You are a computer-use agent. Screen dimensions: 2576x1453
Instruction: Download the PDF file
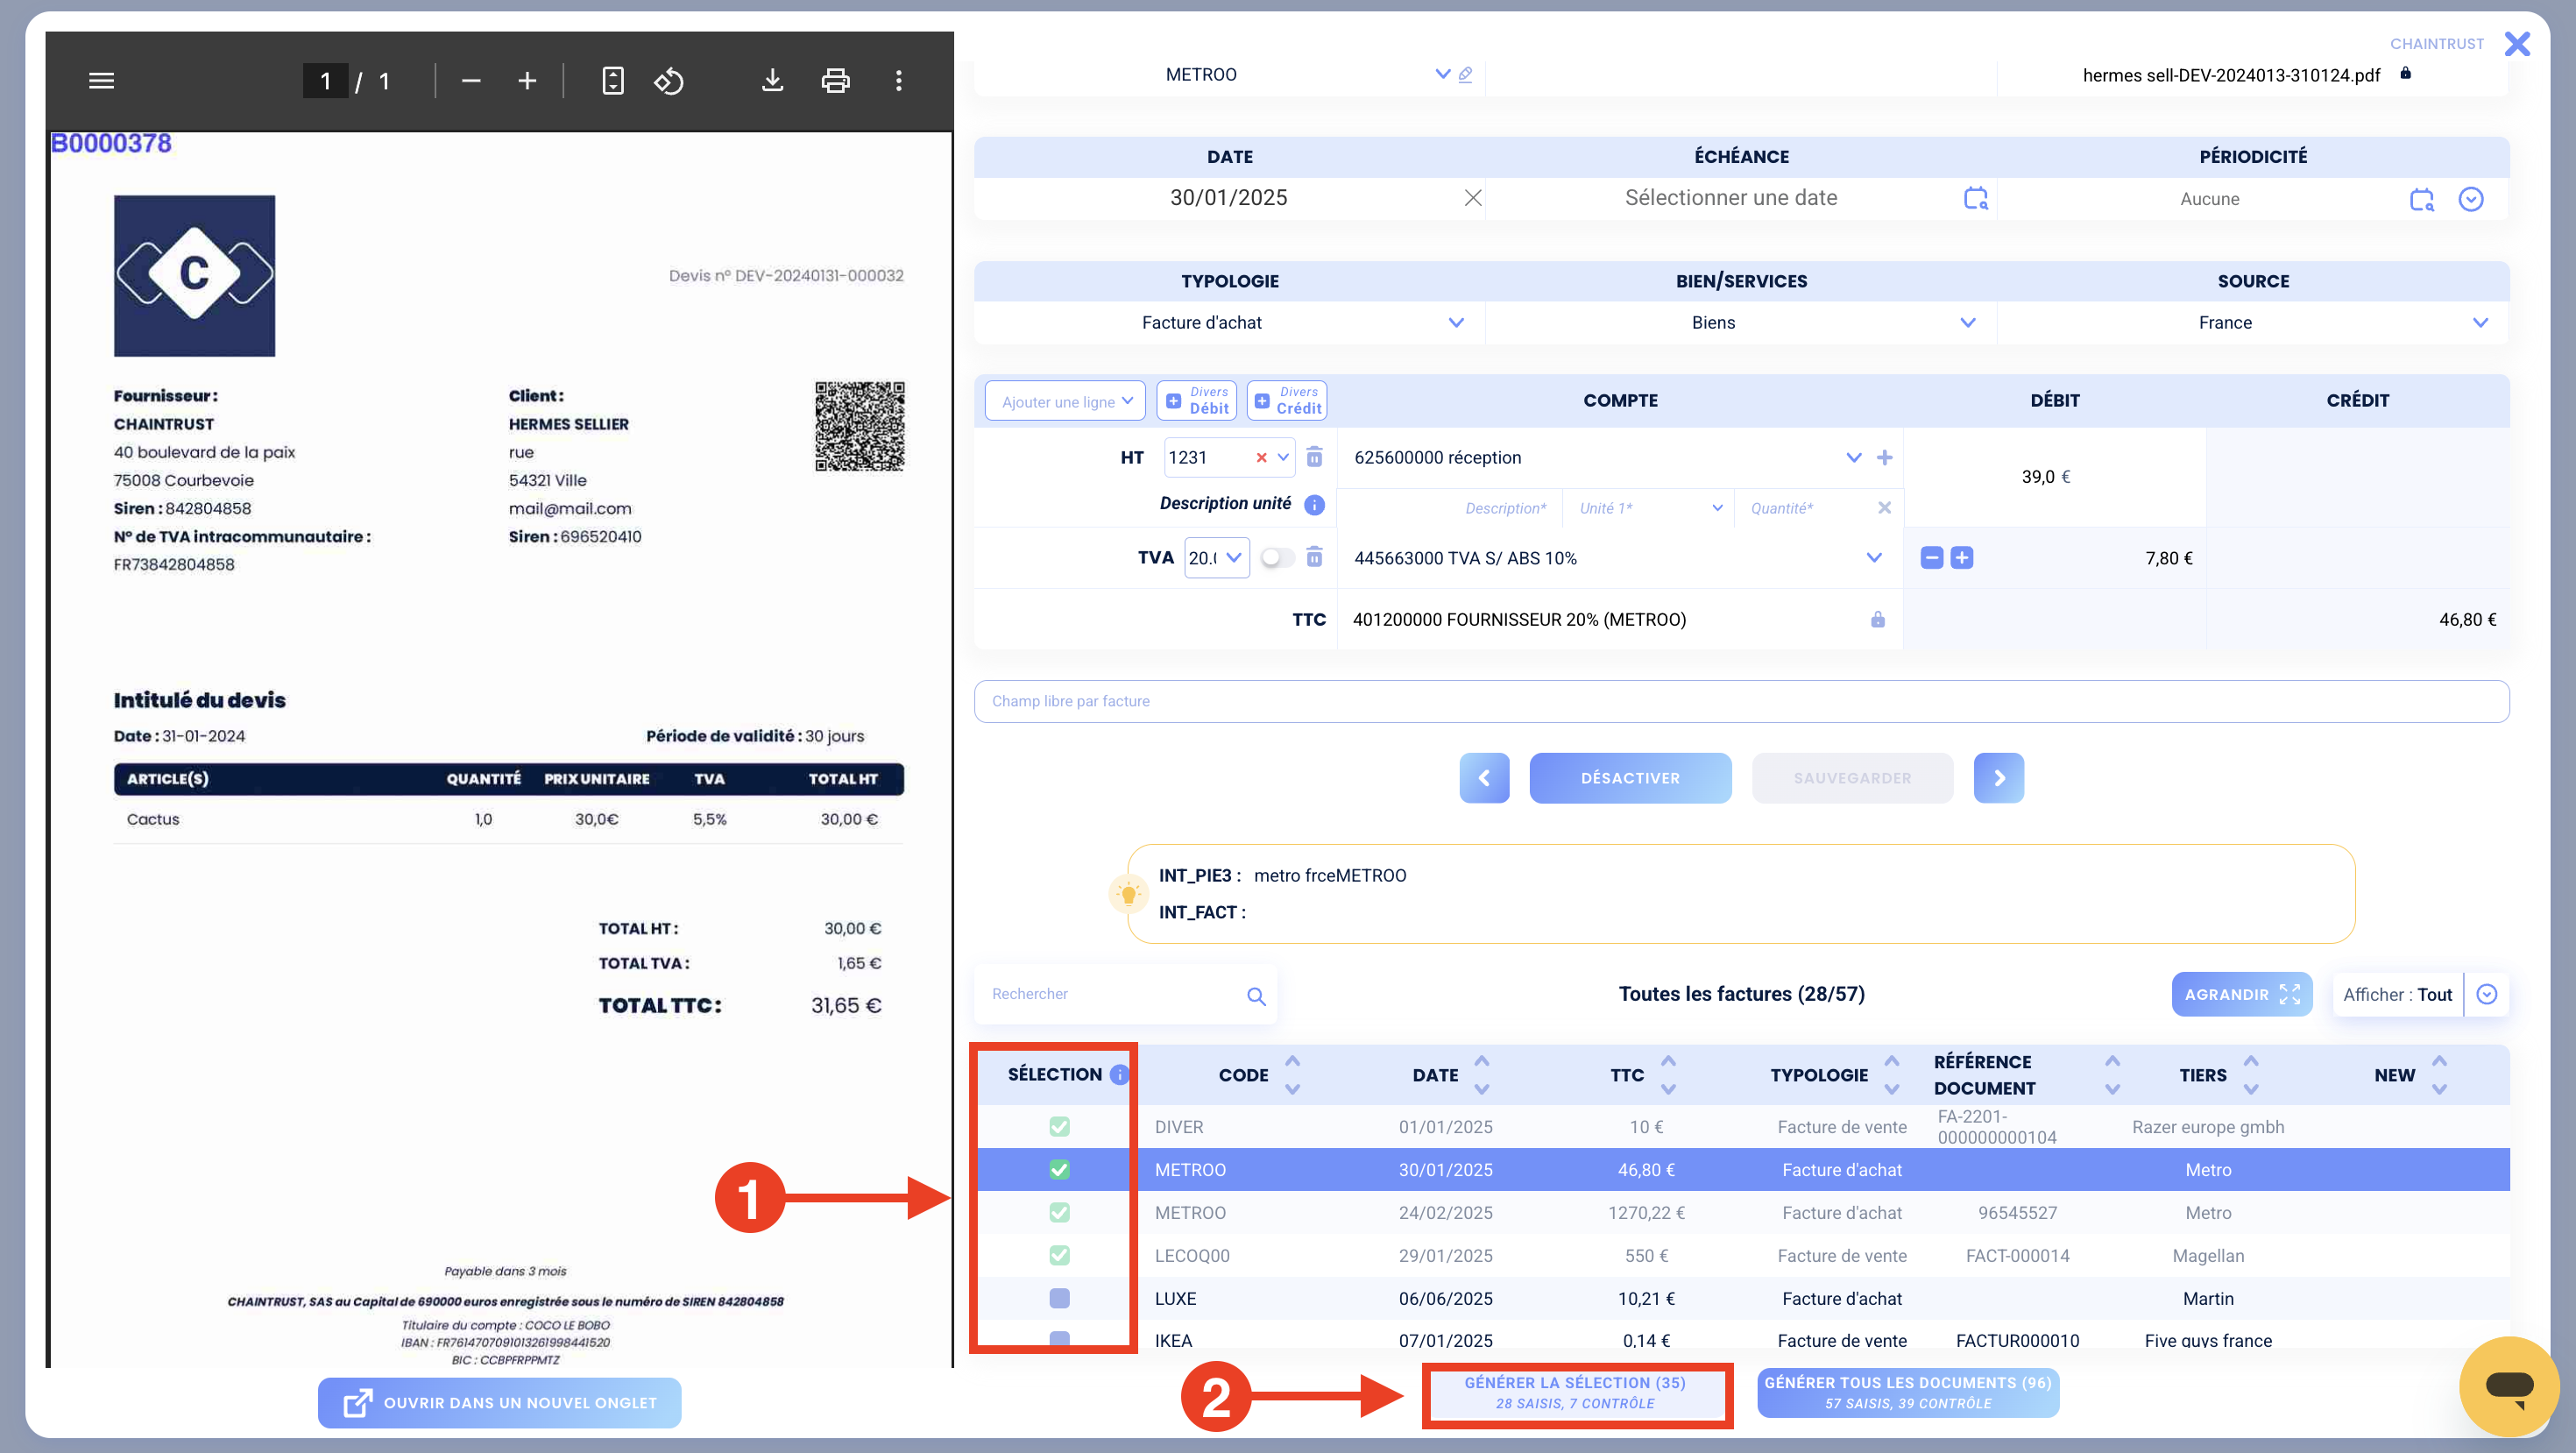(x=772, y=81)
